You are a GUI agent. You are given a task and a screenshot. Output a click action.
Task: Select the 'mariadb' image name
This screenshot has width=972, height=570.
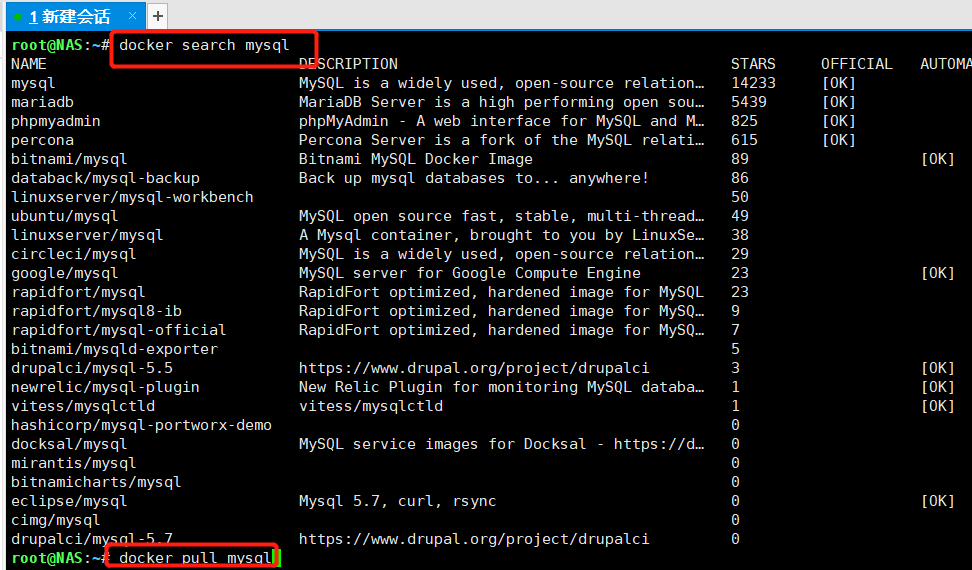tap(42, 102)
